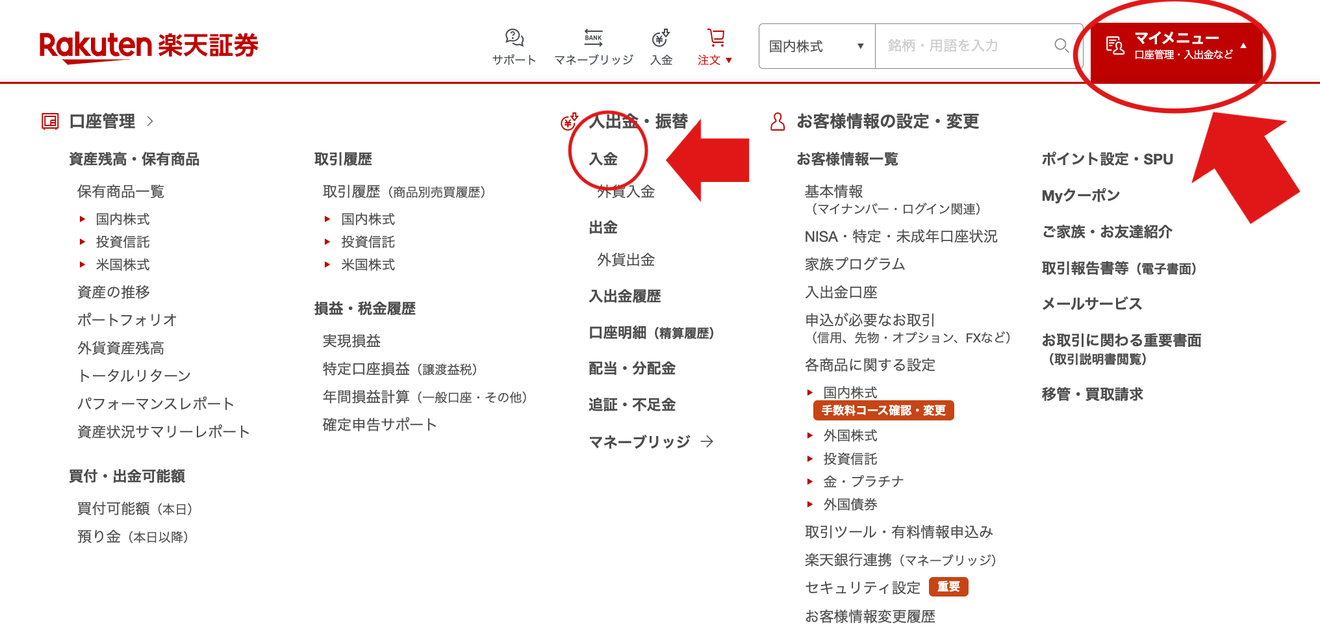The width and height of the screenshot is (1320, 642).
Task: Open 国内株式 under 取引履歴
Action: click(368, 218)
